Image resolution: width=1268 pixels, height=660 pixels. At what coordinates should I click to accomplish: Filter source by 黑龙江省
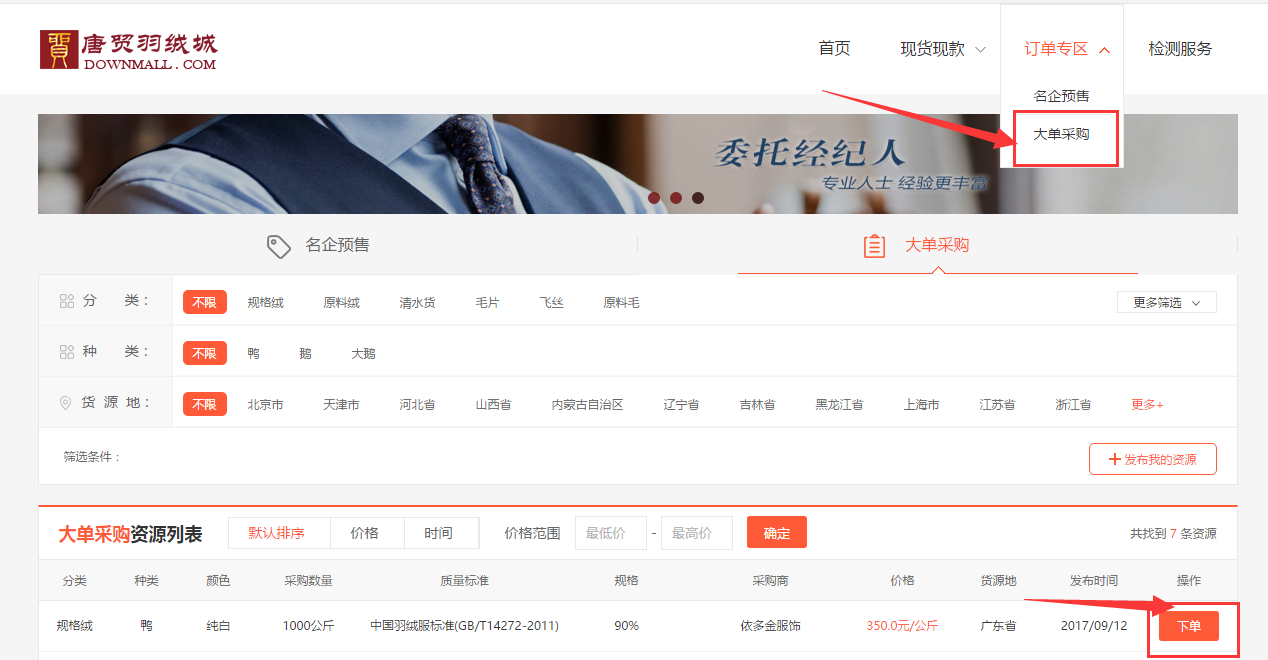click(x=840, y=404)
